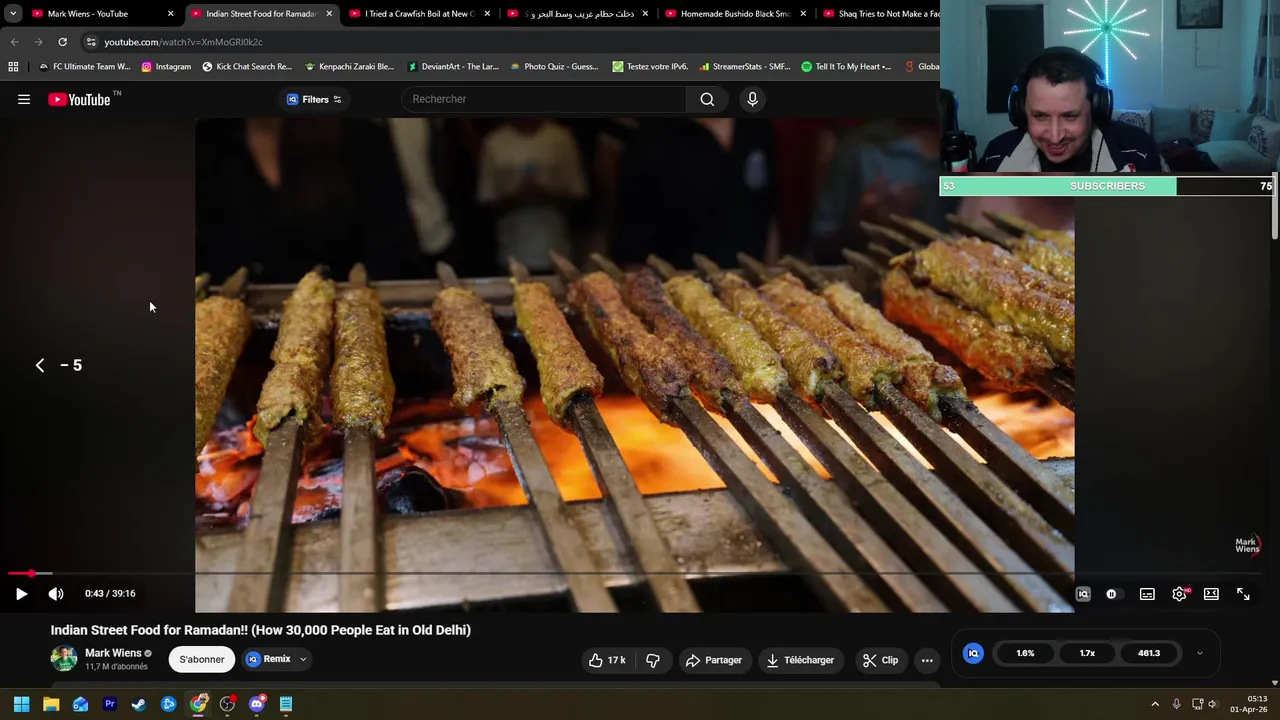Like the video with 17 k likes
Image resolution: width=1280 pixels, height=720 pixels.
click(607, 660)
